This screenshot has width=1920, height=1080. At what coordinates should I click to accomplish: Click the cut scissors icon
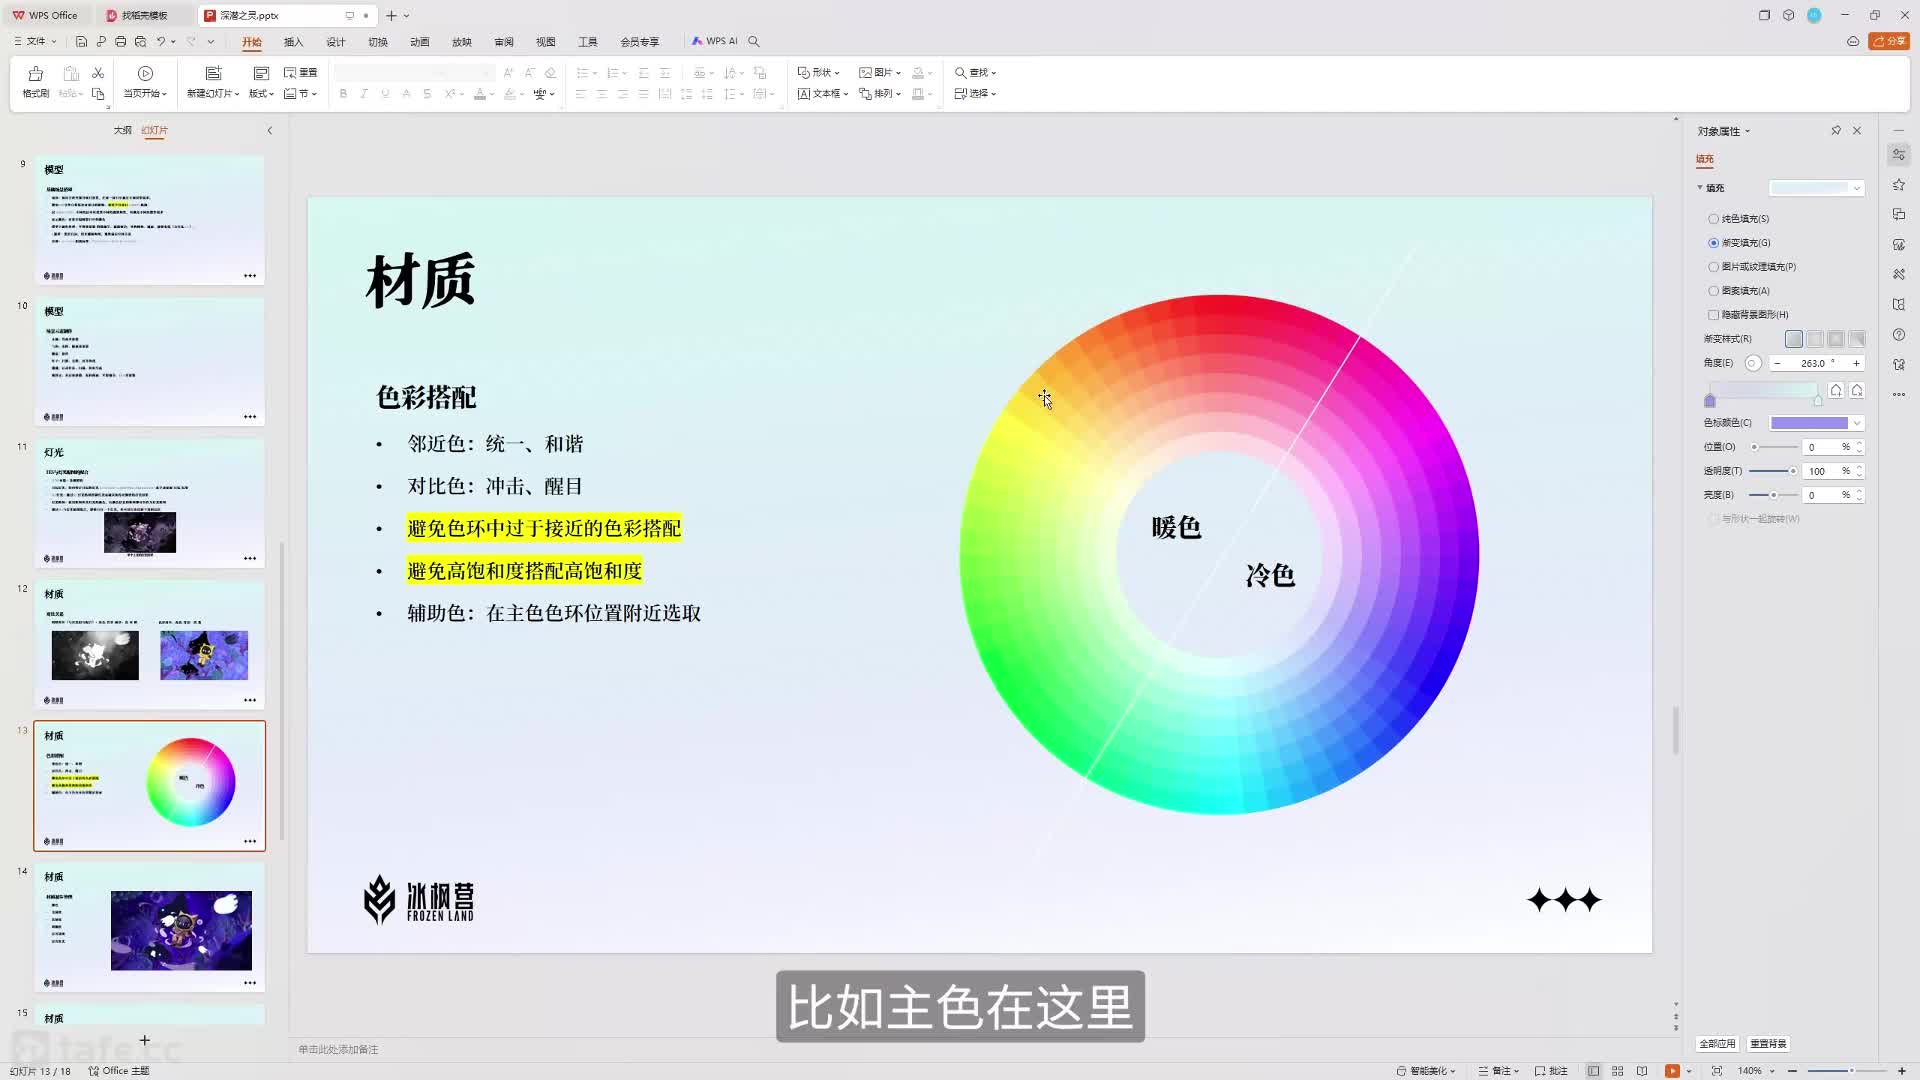[x=98, y=73]
